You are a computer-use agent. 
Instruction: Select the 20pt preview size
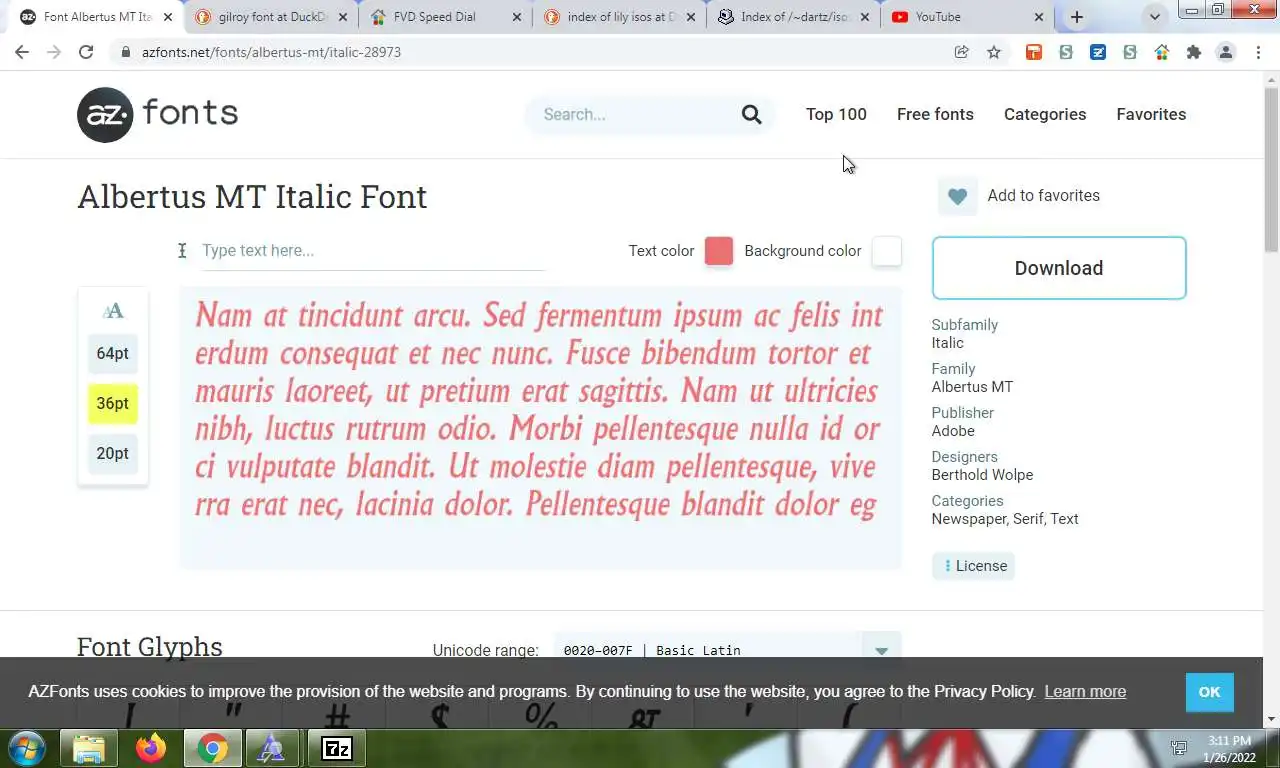pos(113,453)
